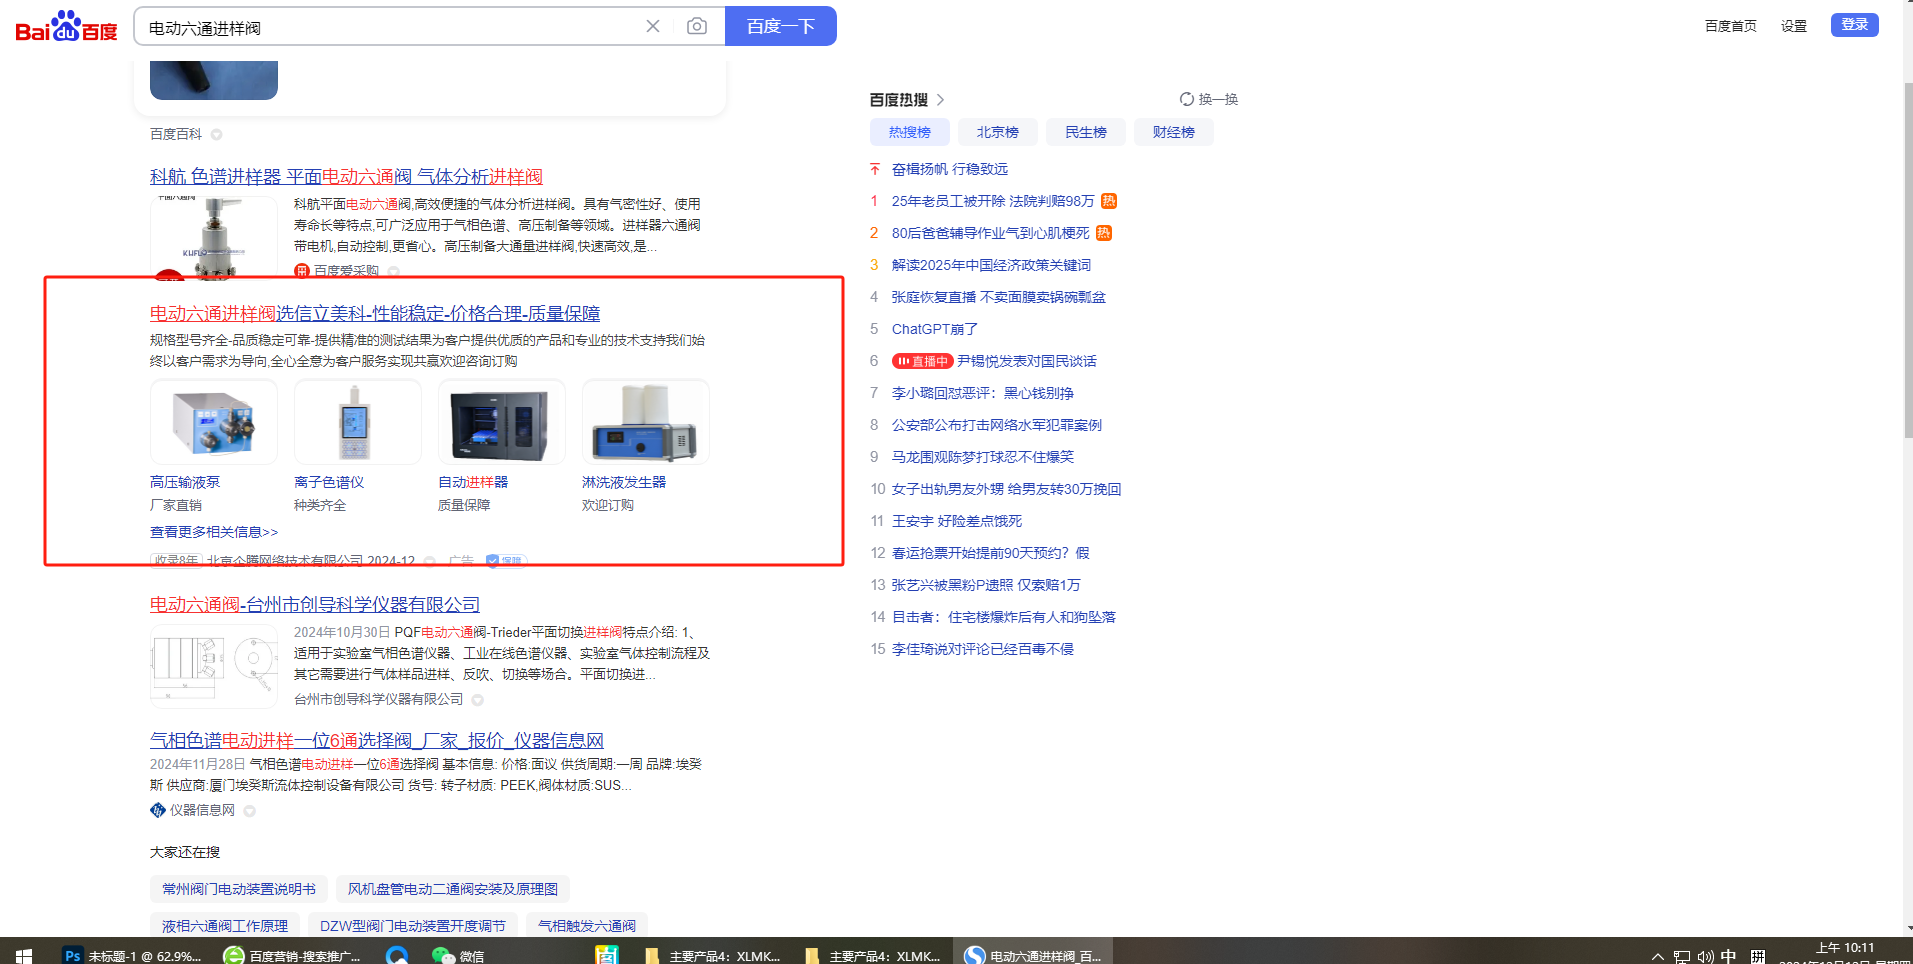Screen dimensions: 1913x964
Task: Click the 换一换 refresh text
Action: point(1218,99)
